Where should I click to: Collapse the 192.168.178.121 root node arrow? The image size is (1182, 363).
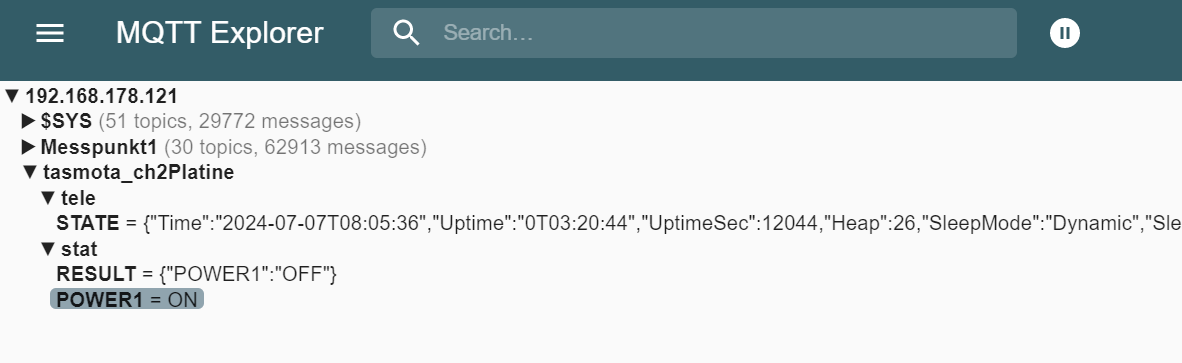coord(11,96)
